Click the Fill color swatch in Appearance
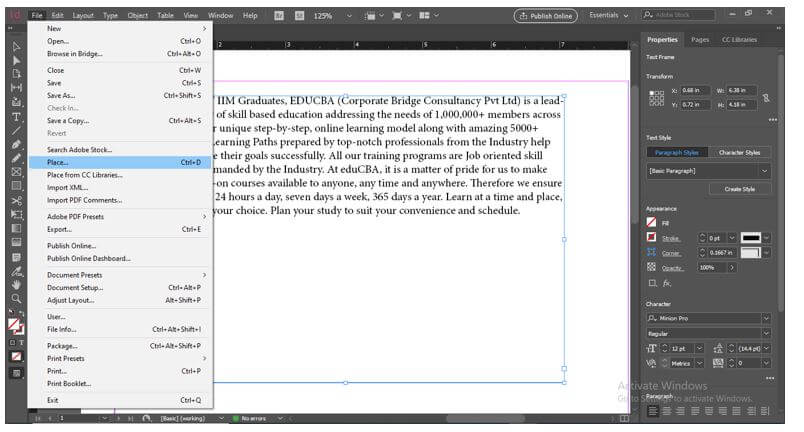 point(651,222)
